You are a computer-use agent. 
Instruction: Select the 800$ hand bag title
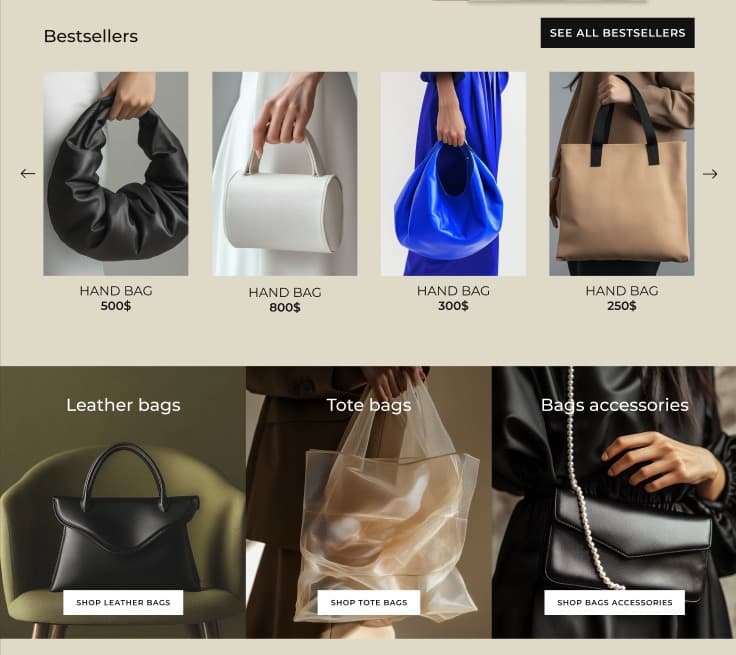284,293
